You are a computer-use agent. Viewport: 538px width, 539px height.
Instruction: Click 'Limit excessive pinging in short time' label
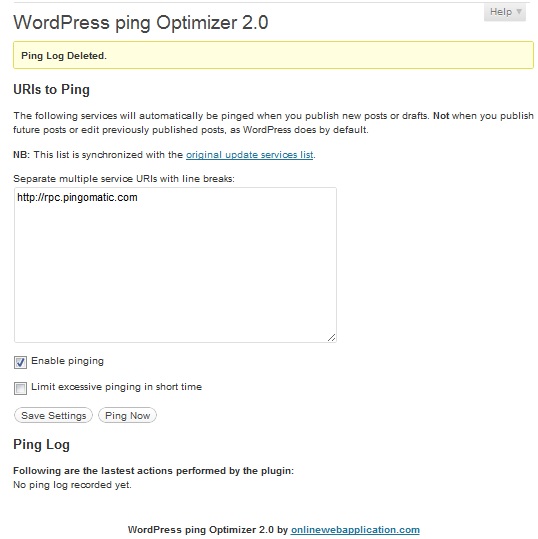(x=117, y=387)
